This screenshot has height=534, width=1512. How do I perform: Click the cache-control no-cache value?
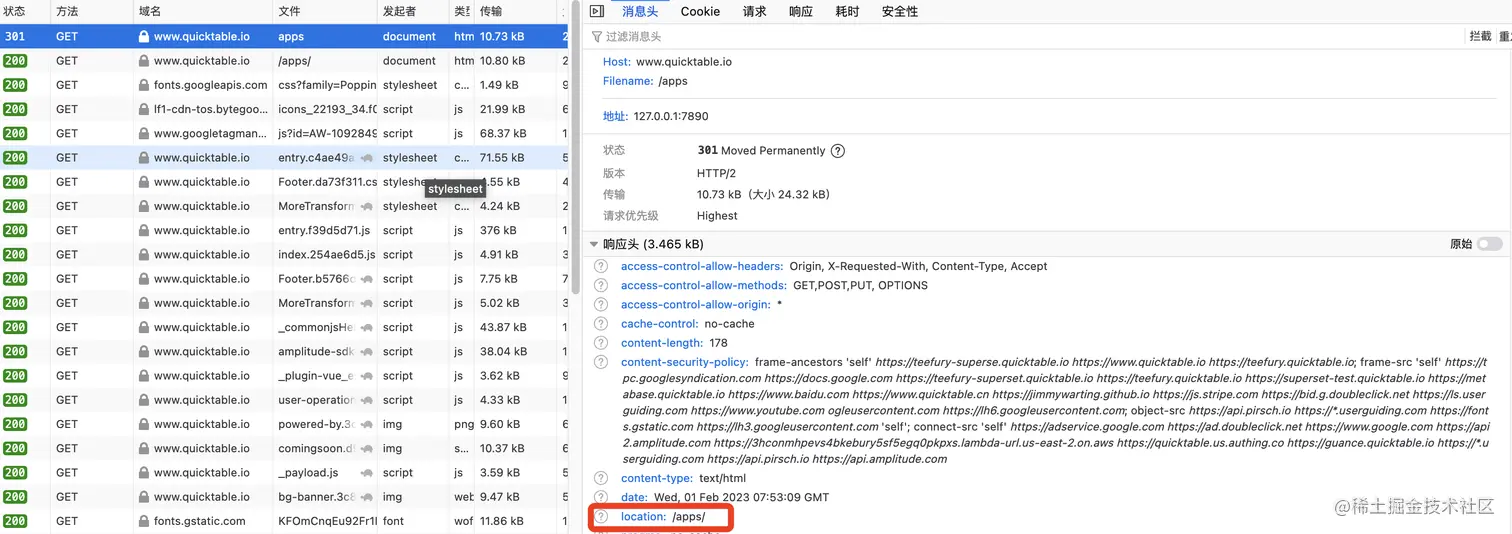click(729, 324)
